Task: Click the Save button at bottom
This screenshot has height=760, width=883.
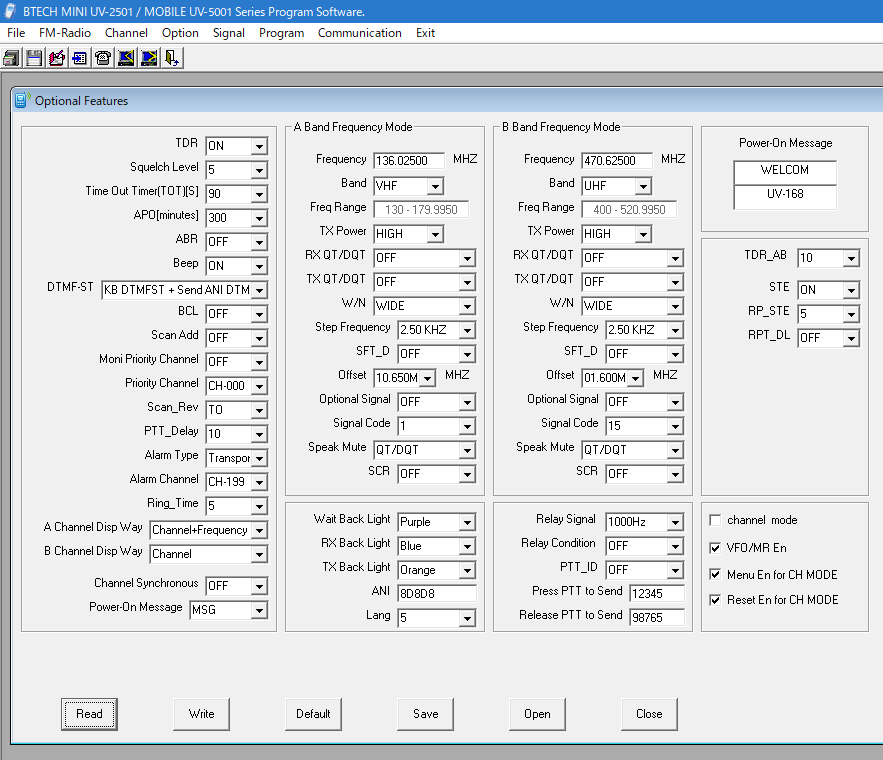Action: (x=425, y=714)
